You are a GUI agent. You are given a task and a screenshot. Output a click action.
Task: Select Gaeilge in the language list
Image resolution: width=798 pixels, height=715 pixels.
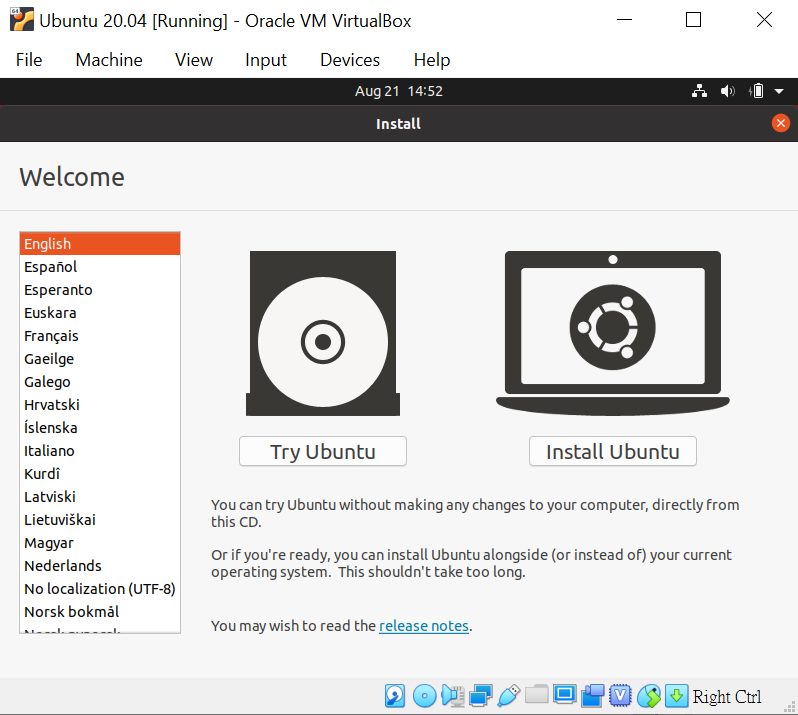pyautogui.click(x=100, y=359)
